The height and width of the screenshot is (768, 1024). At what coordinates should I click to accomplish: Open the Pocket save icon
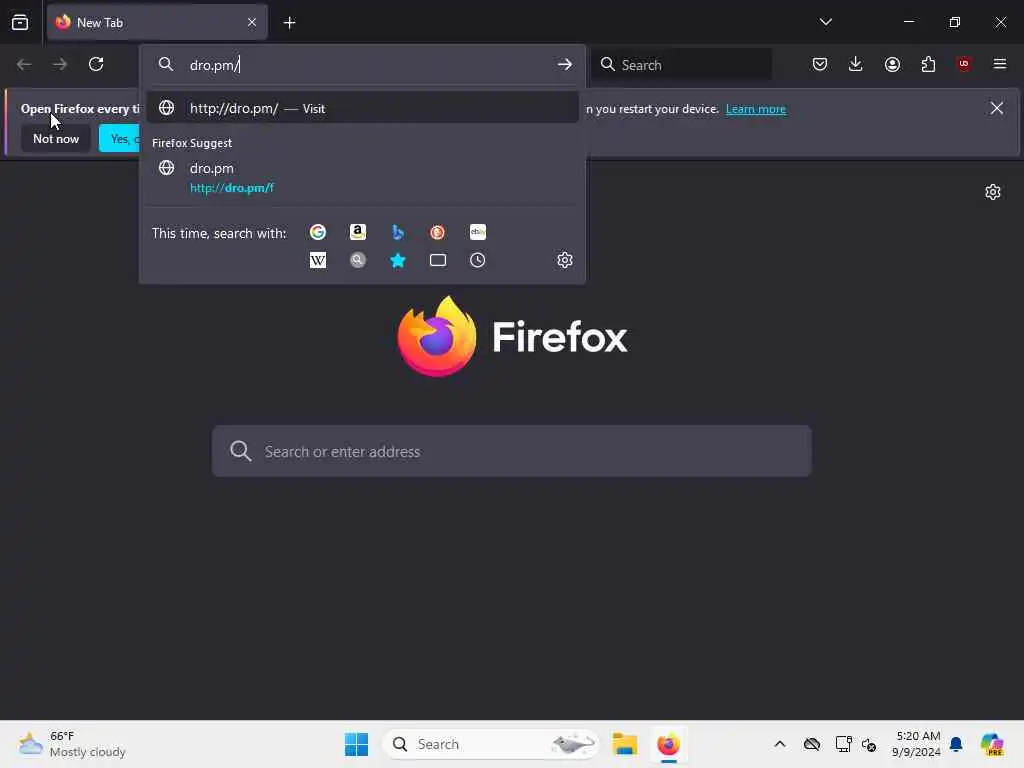[820, 64]
